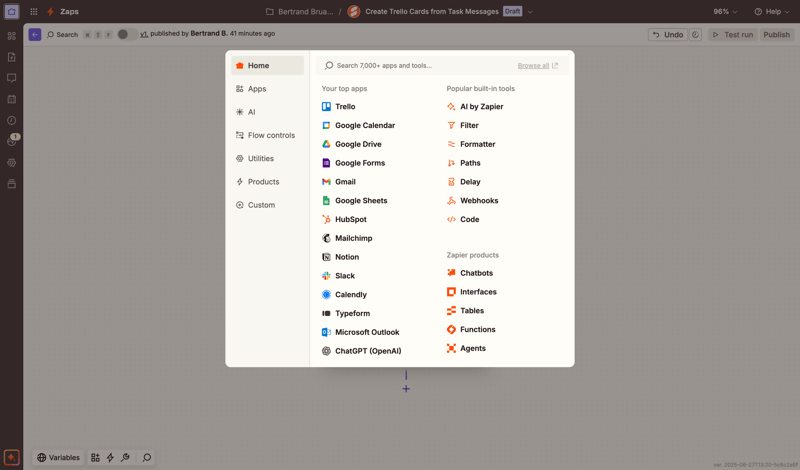Click the Undo button
Image resolution: width=800 pixels, height=470 pixels.
pyautogui.click(x=667, y=35)
